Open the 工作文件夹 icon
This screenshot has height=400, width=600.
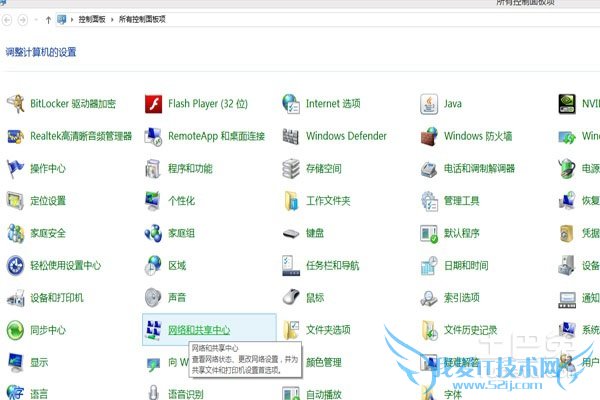click(291, 201)
